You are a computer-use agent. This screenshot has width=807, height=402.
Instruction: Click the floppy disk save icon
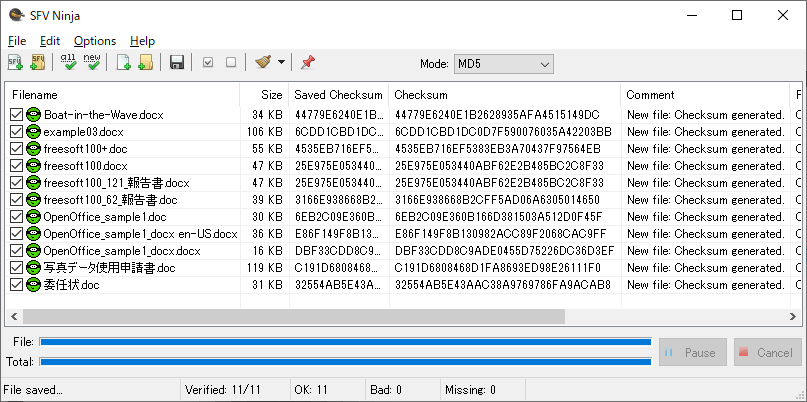pos(177,63)
